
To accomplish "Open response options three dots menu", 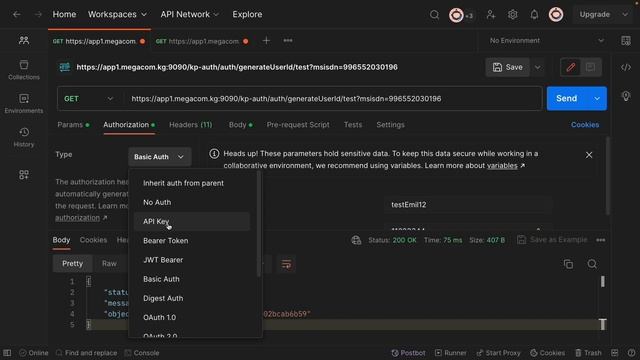I will pos(600,240).
